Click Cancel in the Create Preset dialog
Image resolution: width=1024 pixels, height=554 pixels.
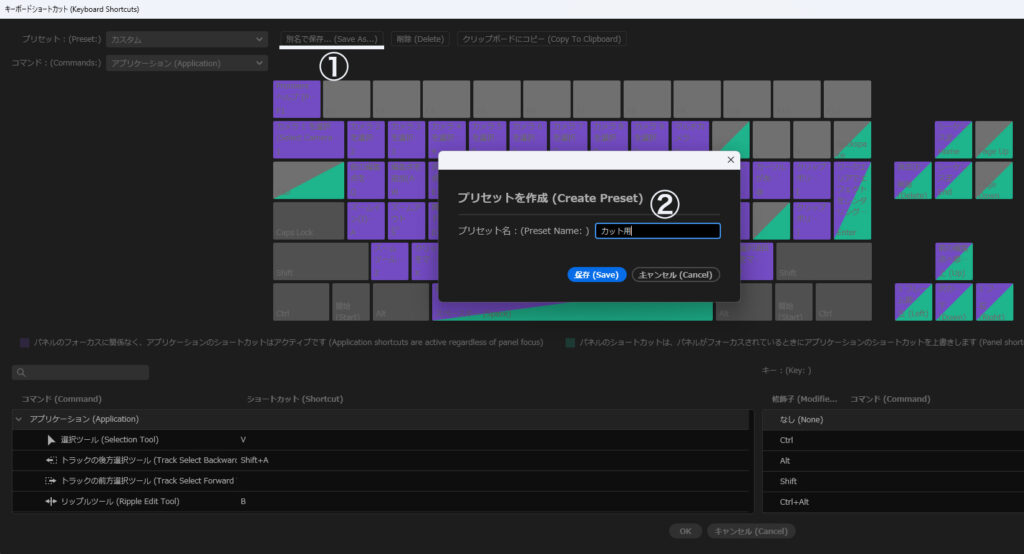click(x=675, y=274)
